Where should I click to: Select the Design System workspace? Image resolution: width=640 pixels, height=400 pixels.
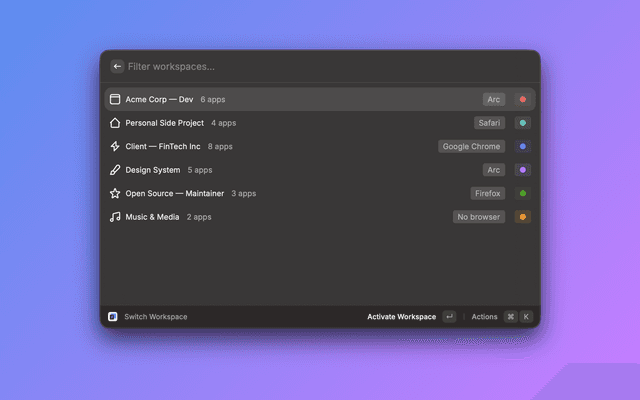point(320,170)
